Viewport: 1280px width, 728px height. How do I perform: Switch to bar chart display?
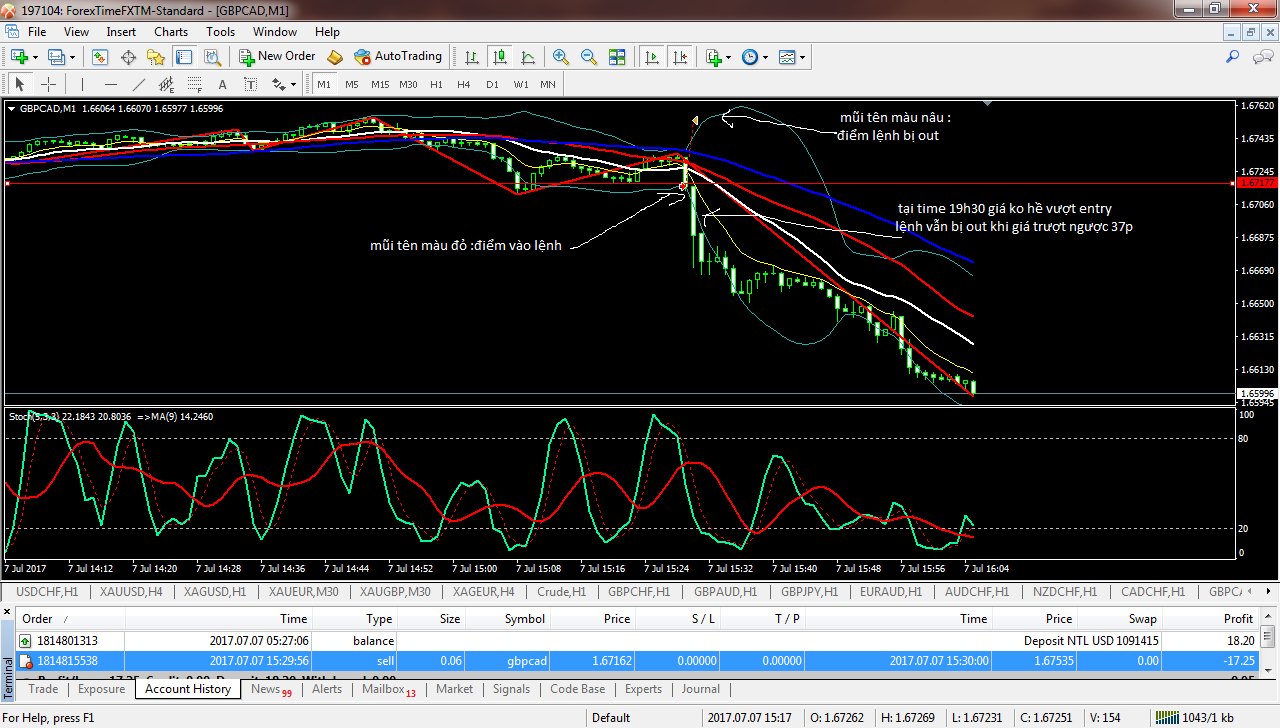470,57
